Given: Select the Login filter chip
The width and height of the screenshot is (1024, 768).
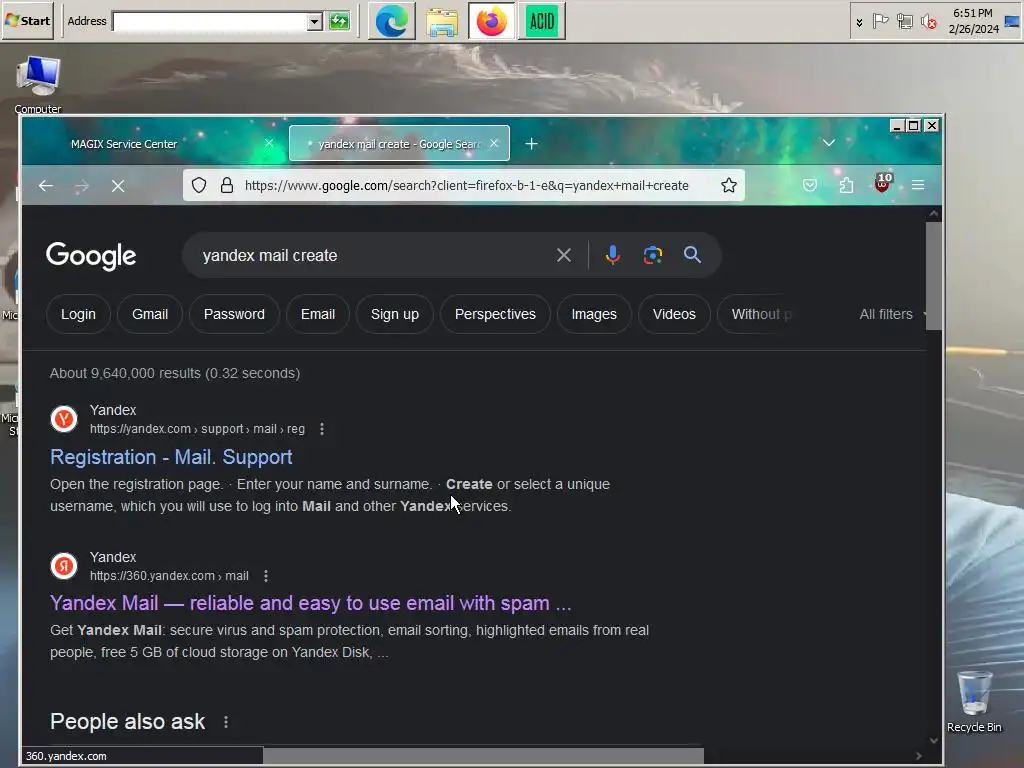Looking at the screenshot, I should (78, 314).
